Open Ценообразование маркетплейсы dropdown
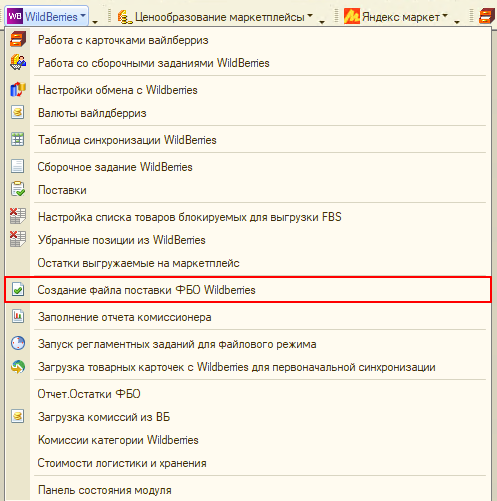497x501 pixels. coord(215,17)
